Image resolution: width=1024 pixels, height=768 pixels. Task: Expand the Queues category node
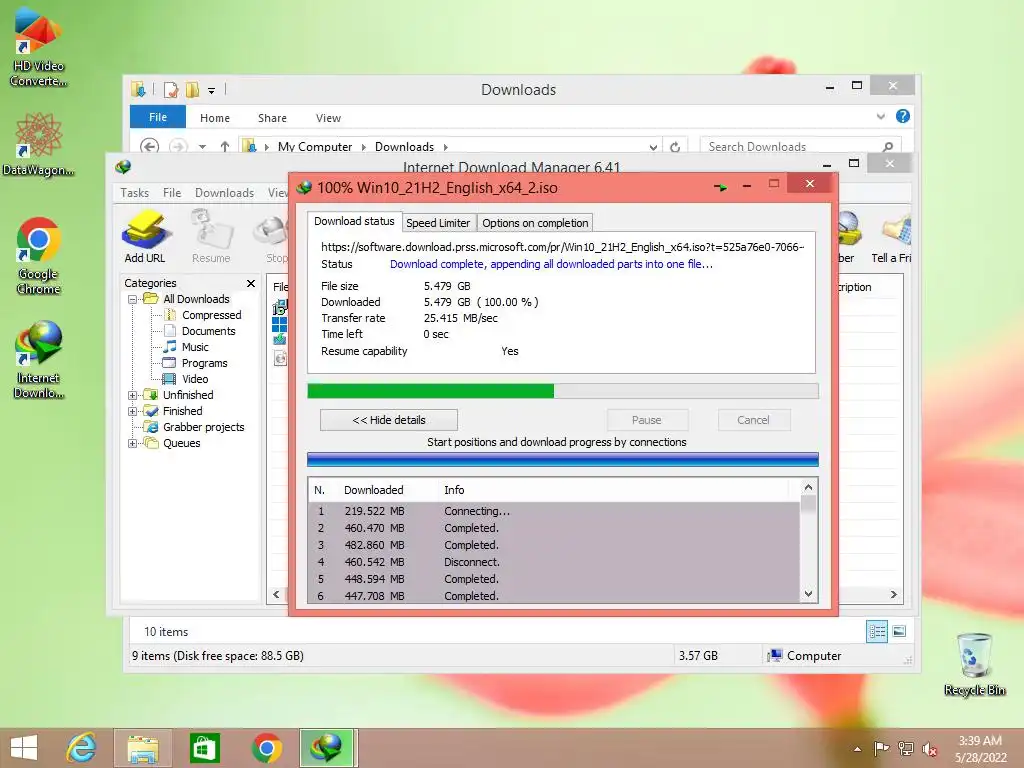[133, 443]
